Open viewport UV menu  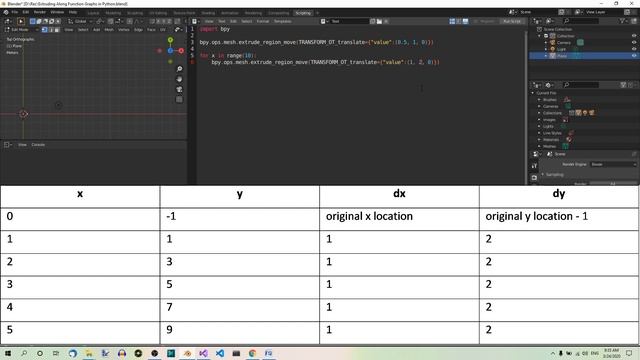click(x=163, y=30)
